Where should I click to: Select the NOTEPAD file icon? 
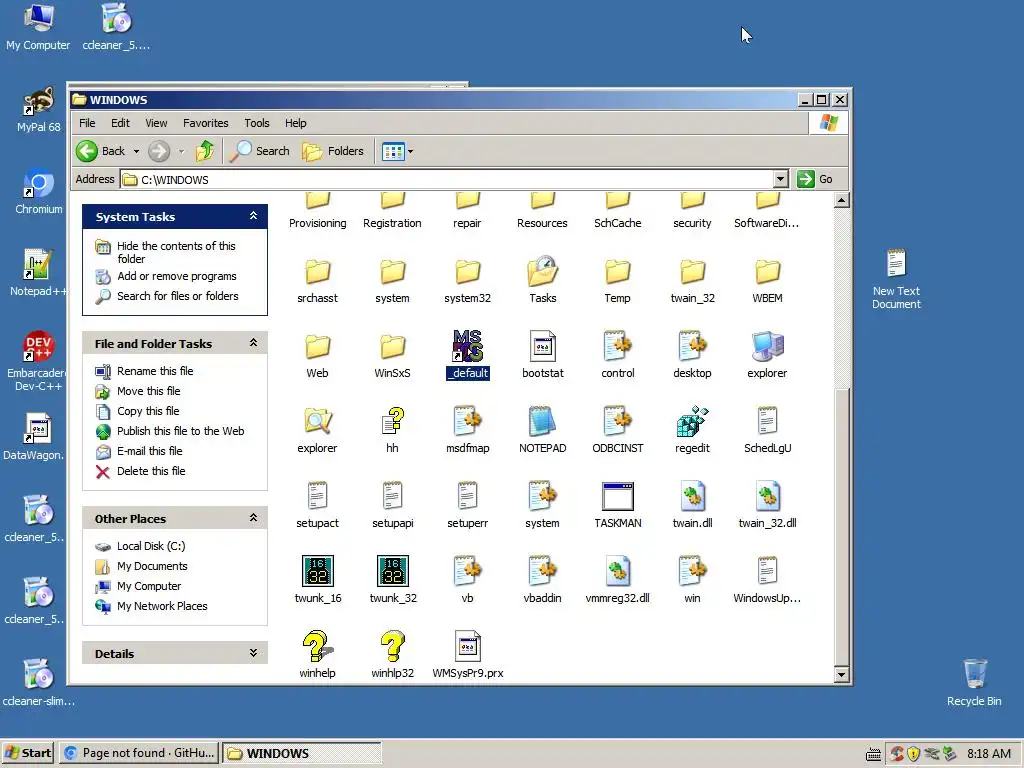[542, 421]
